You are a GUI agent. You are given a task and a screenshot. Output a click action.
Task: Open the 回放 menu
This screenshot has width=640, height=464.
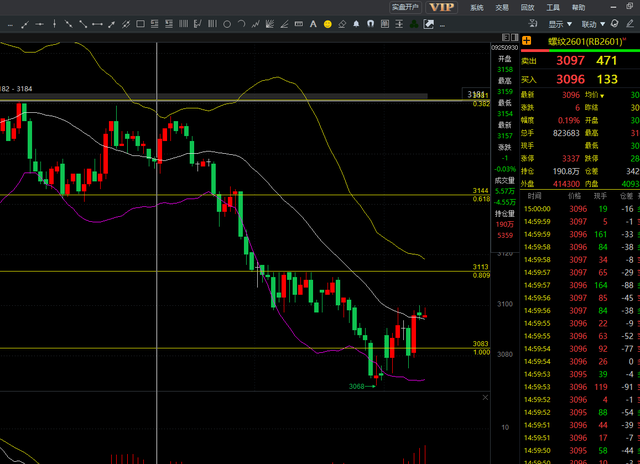pos(527,8)
